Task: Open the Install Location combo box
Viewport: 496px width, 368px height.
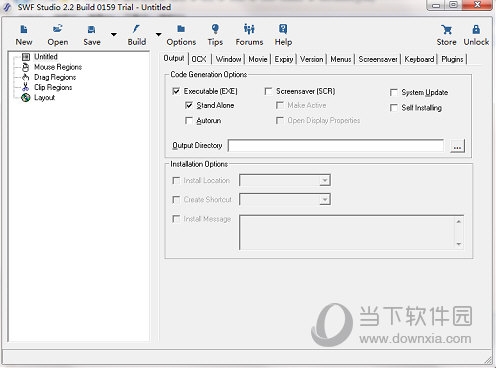Action: tap(285, 180)
